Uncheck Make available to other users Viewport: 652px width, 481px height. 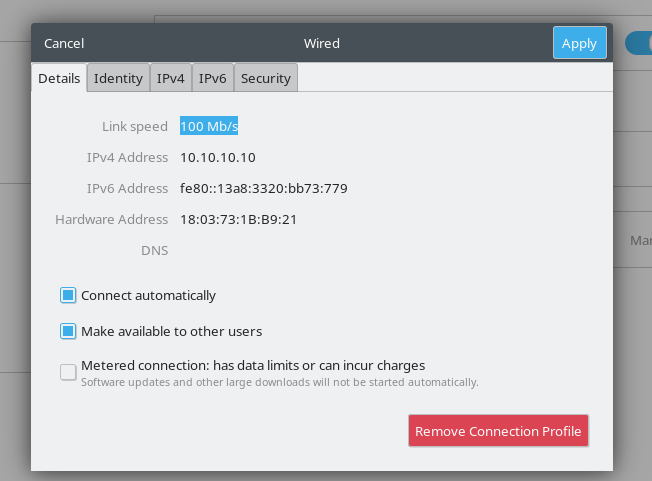point(68,331)
